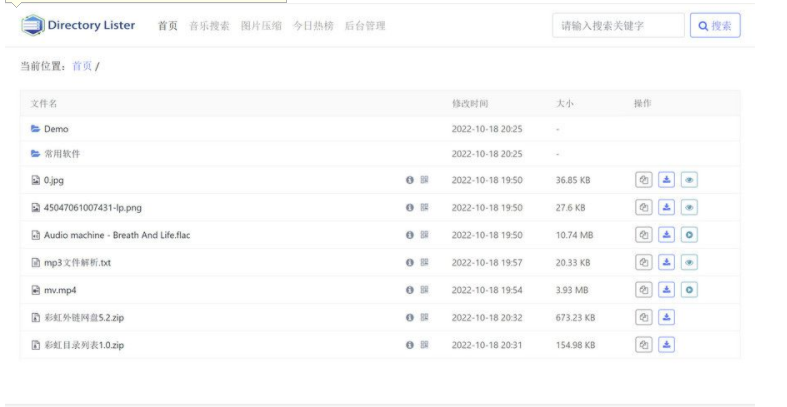This screenshot has width=787, height=407.
Task: Copy link for mp3文件解析.txt
Action: pyautogui.click(x=644, y=263)
